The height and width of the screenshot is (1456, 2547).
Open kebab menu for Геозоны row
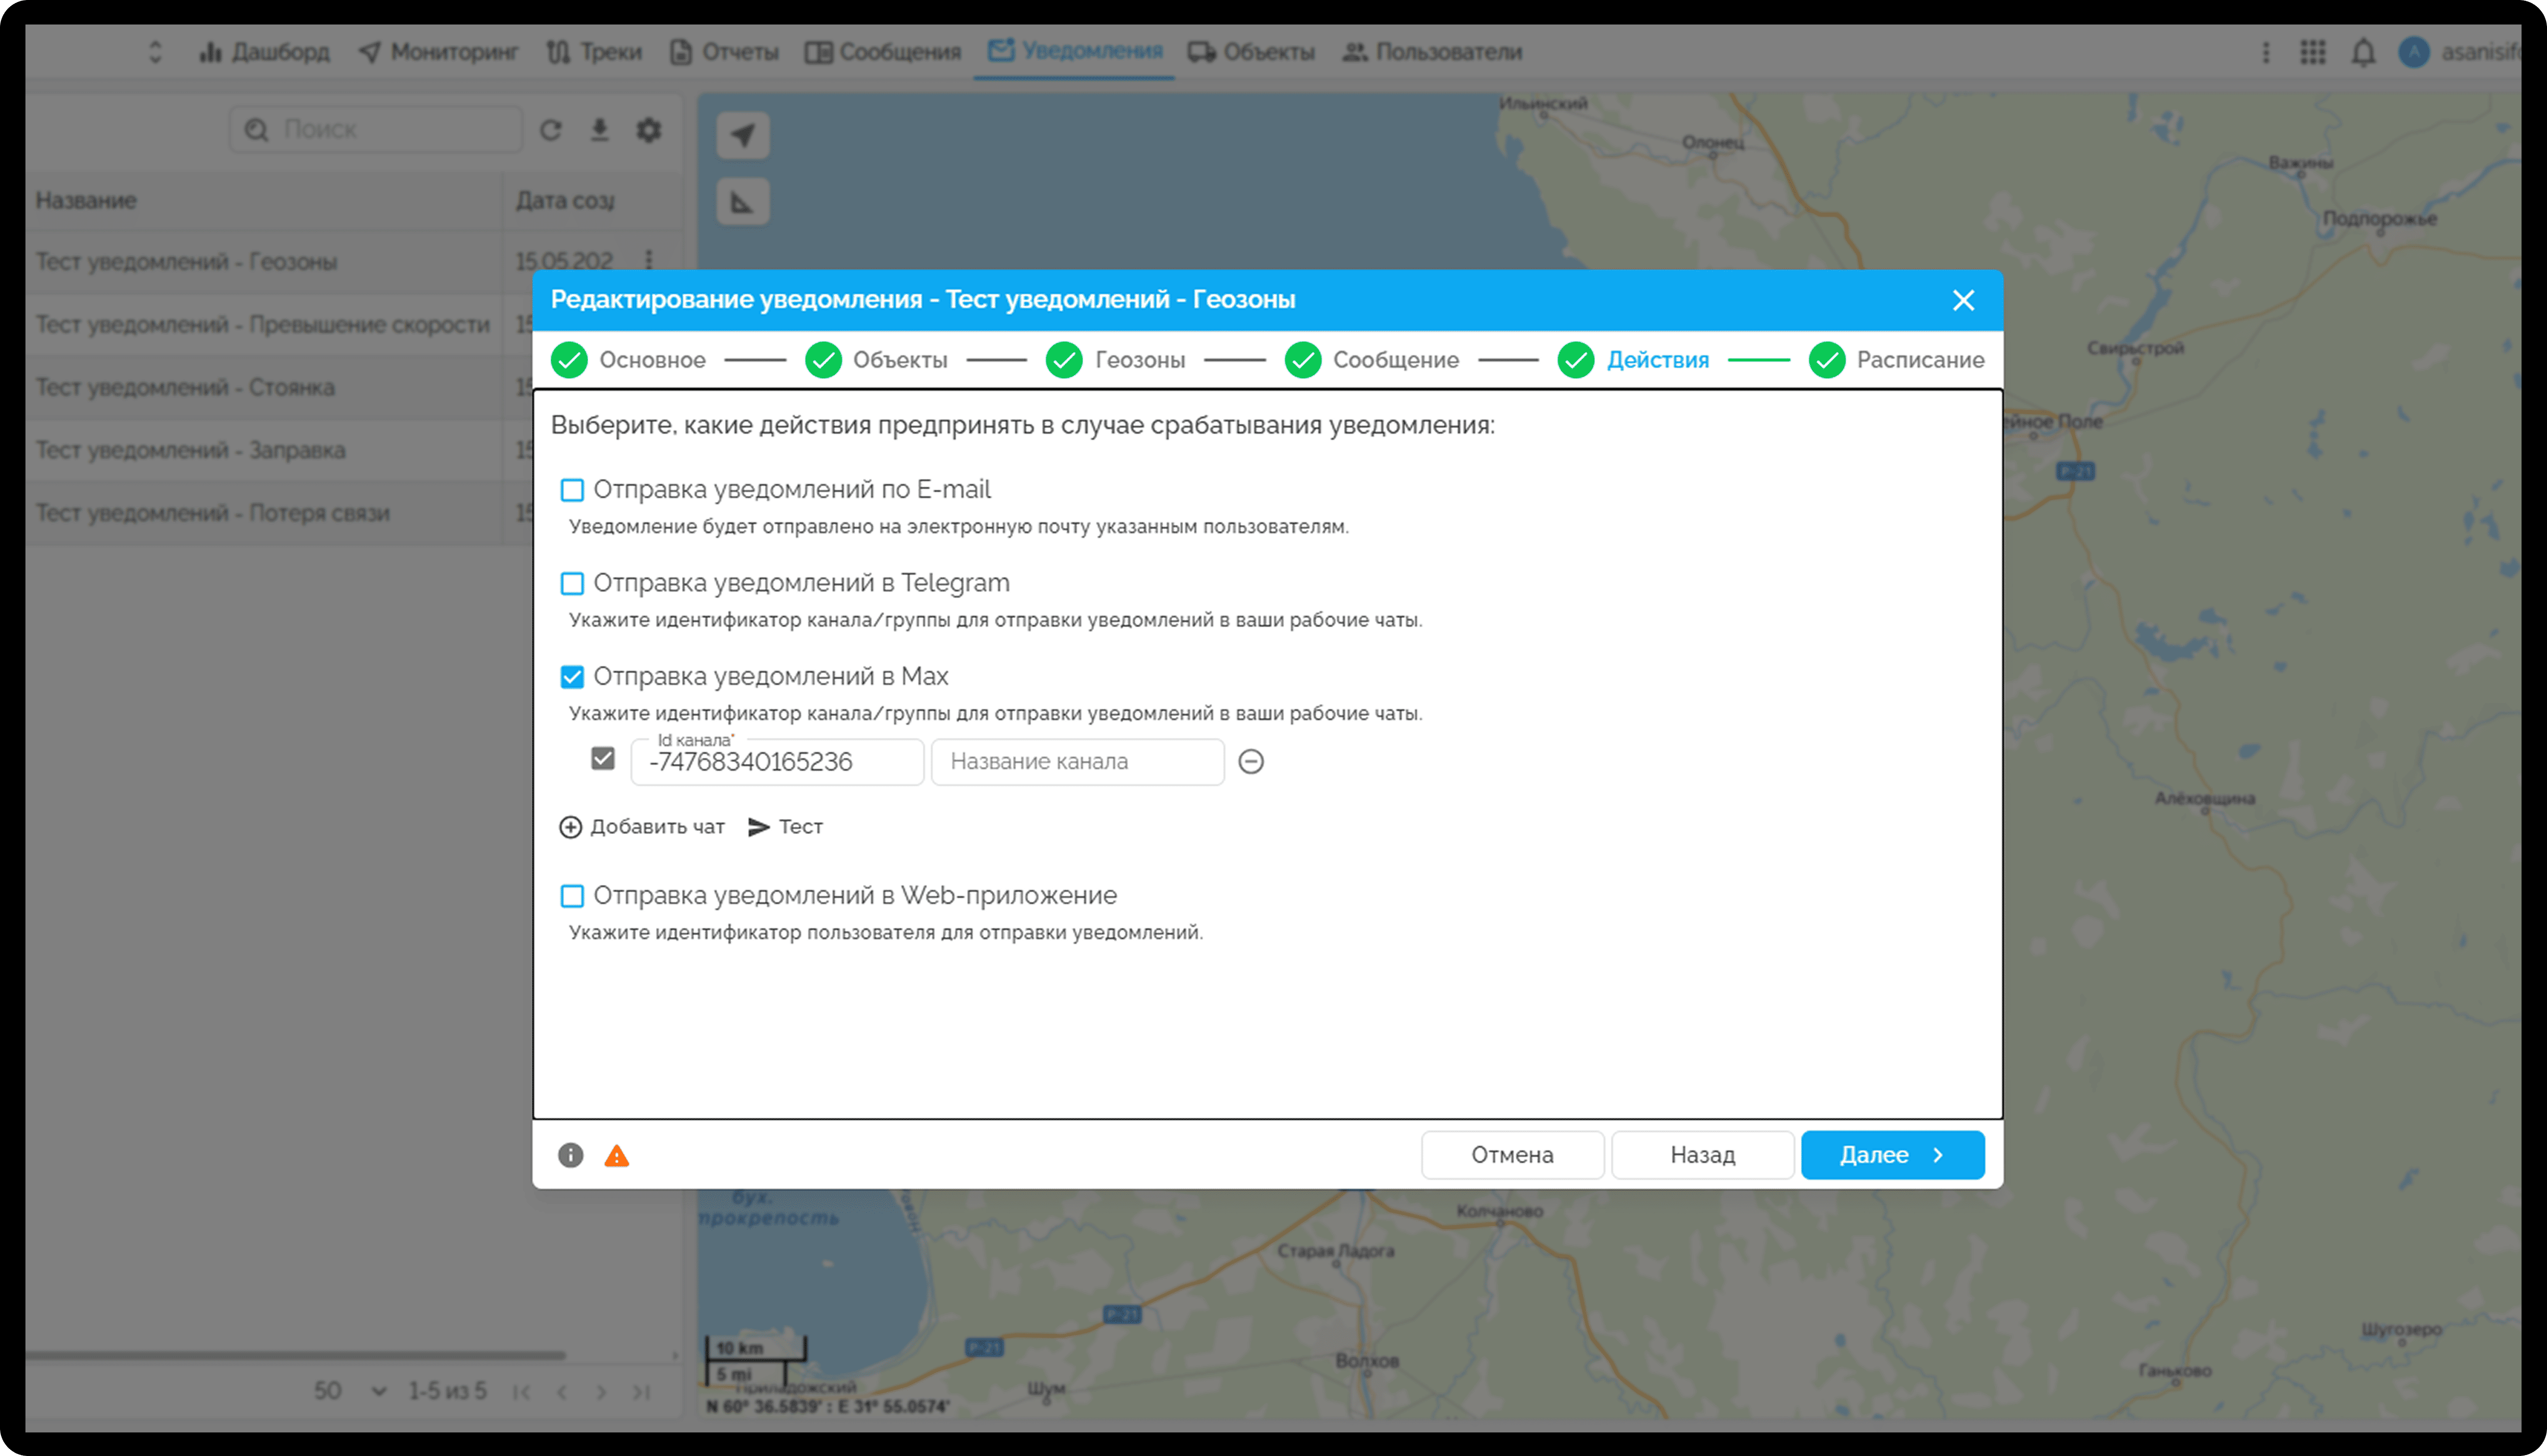click(649, 260)
